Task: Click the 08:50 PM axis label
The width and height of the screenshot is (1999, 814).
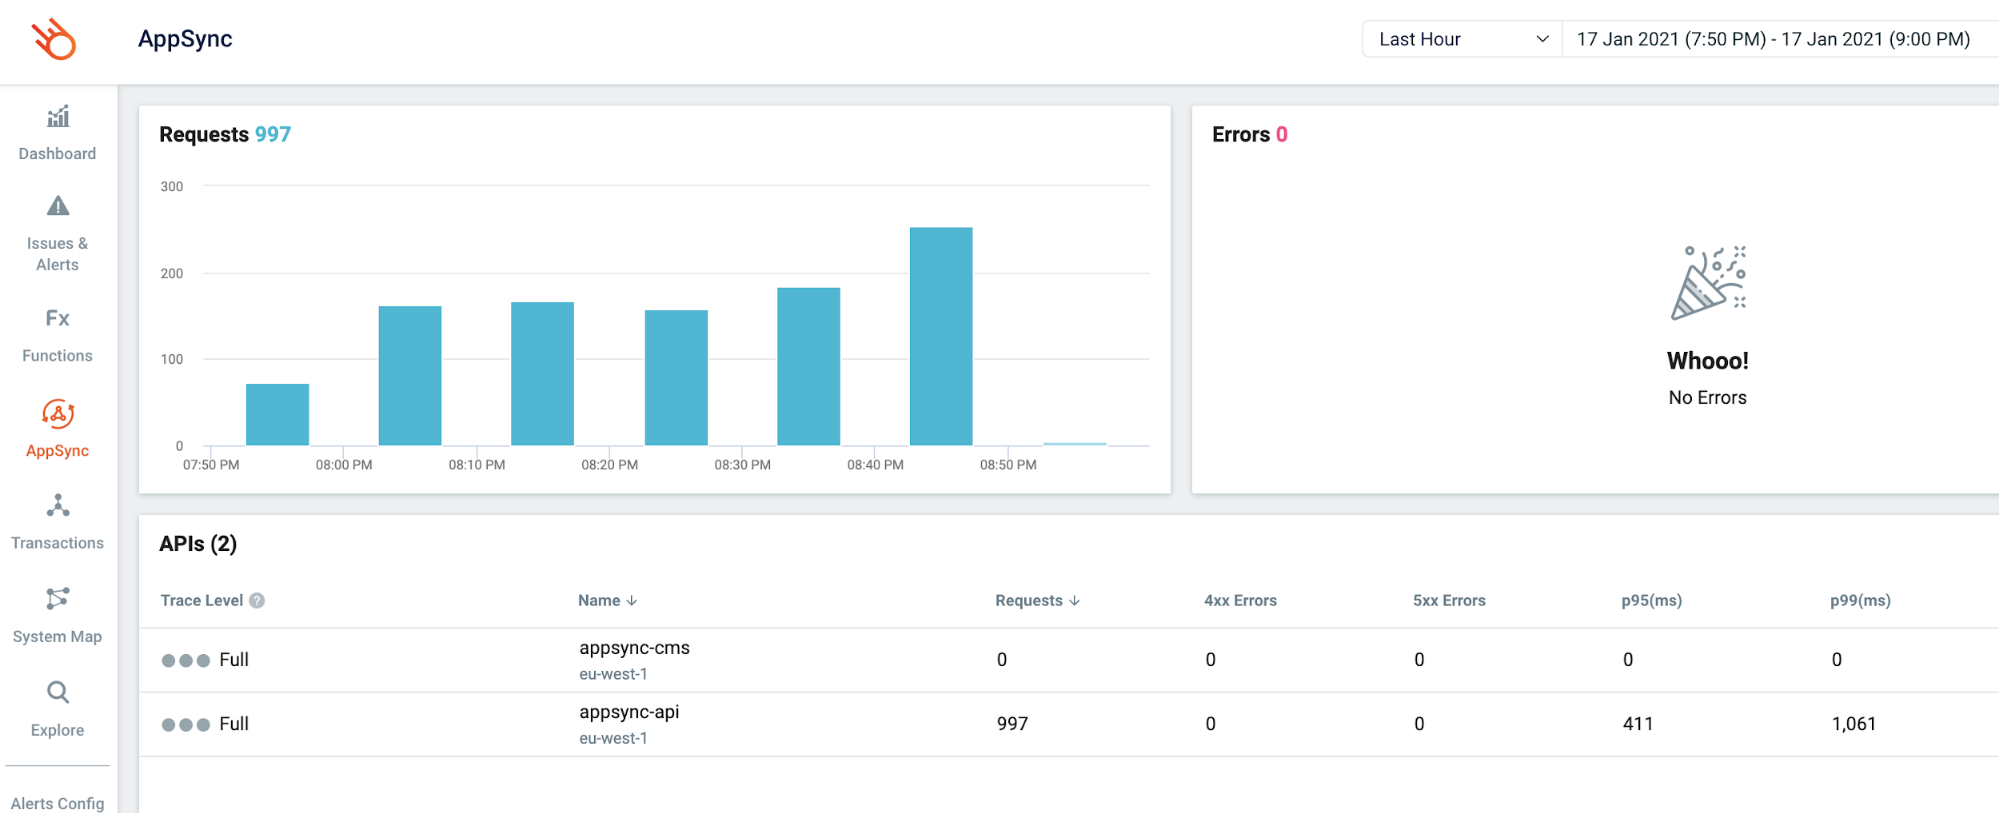Action: click(x=1008, y=465)
